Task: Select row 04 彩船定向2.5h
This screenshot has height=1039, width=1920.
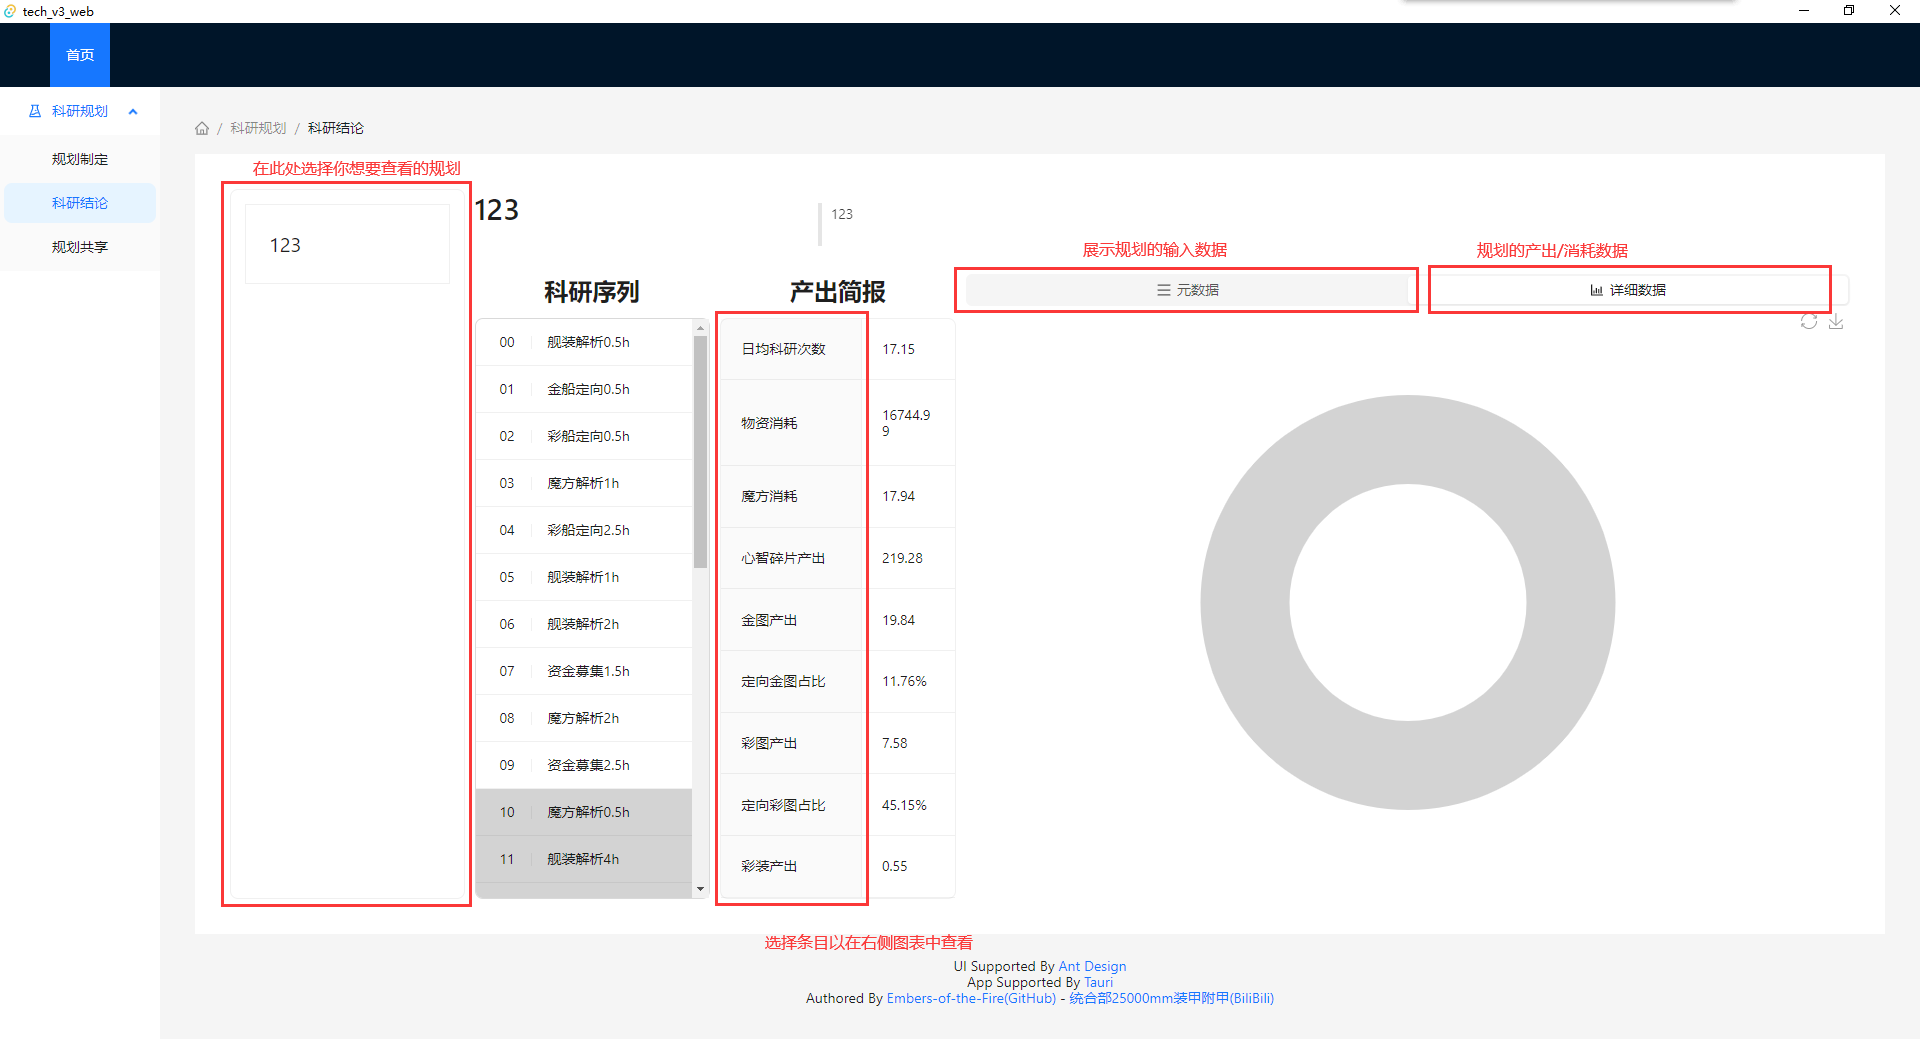Action: pos(584,530)
